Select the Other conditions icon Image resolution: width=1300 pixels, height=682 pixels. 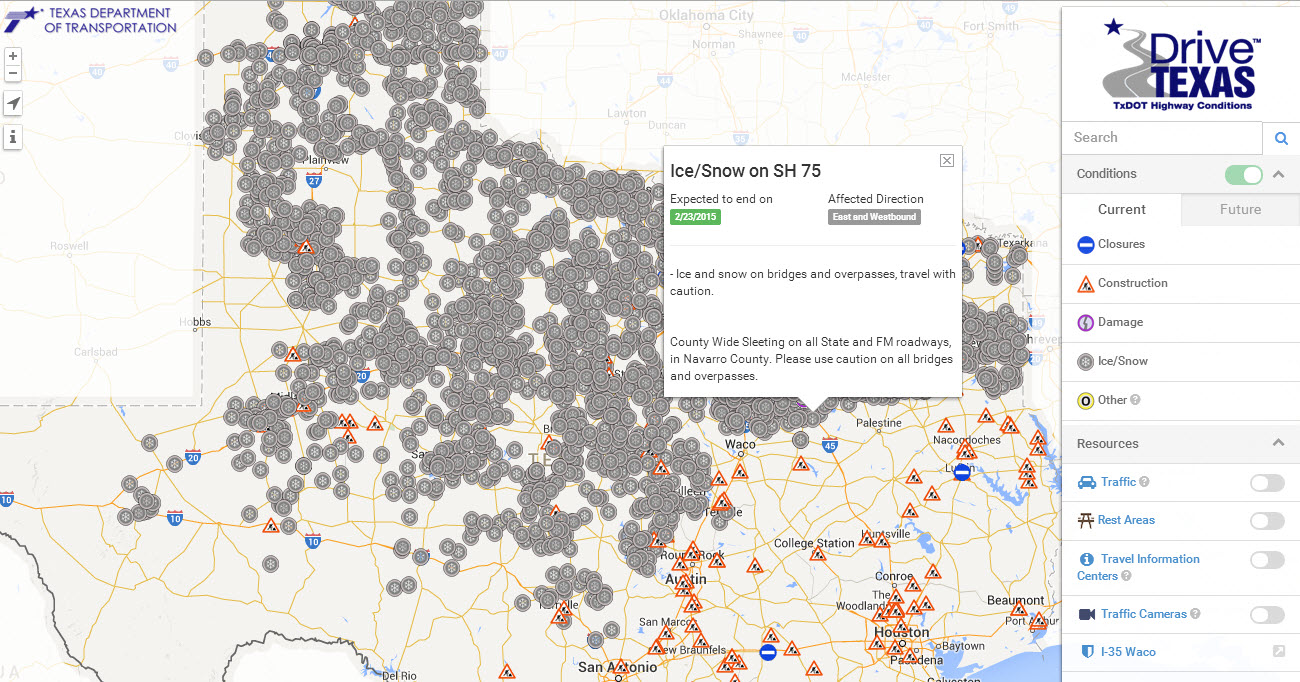pyautogui.click(x=1086, y=400)
